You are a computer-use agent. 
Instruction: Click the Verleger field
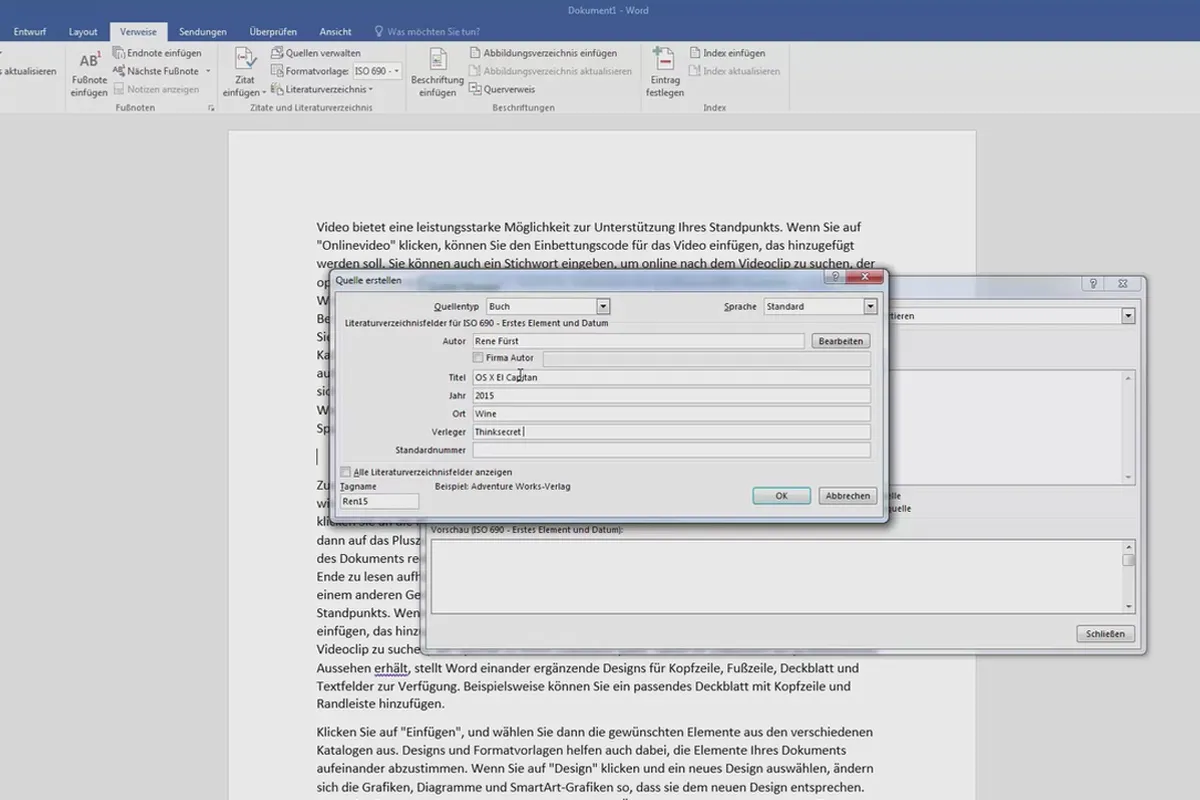click(x=671, y=432)
